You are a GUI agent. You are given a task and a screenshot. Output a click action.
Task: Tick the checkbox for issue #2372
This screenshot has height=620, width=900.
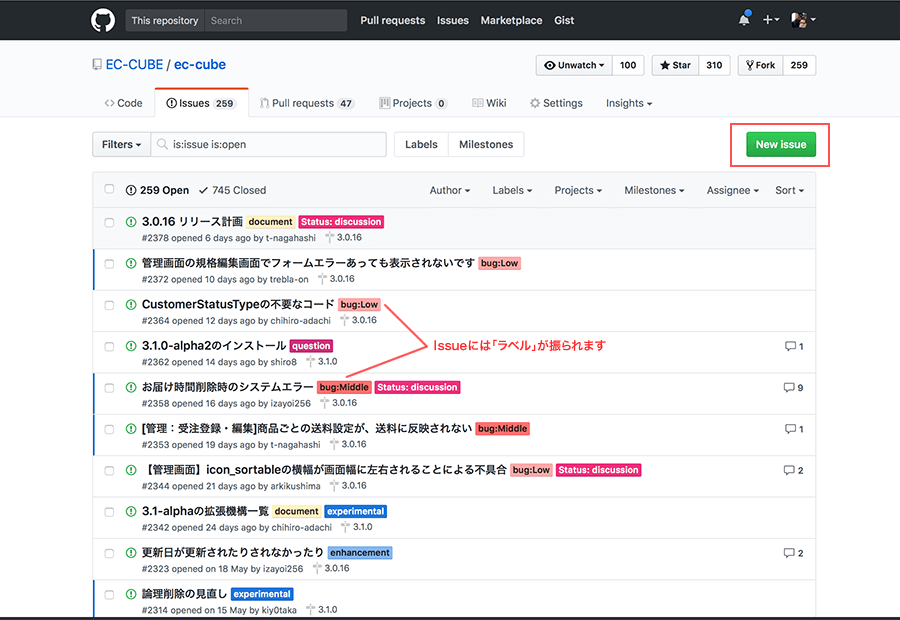tap(109, 263)
